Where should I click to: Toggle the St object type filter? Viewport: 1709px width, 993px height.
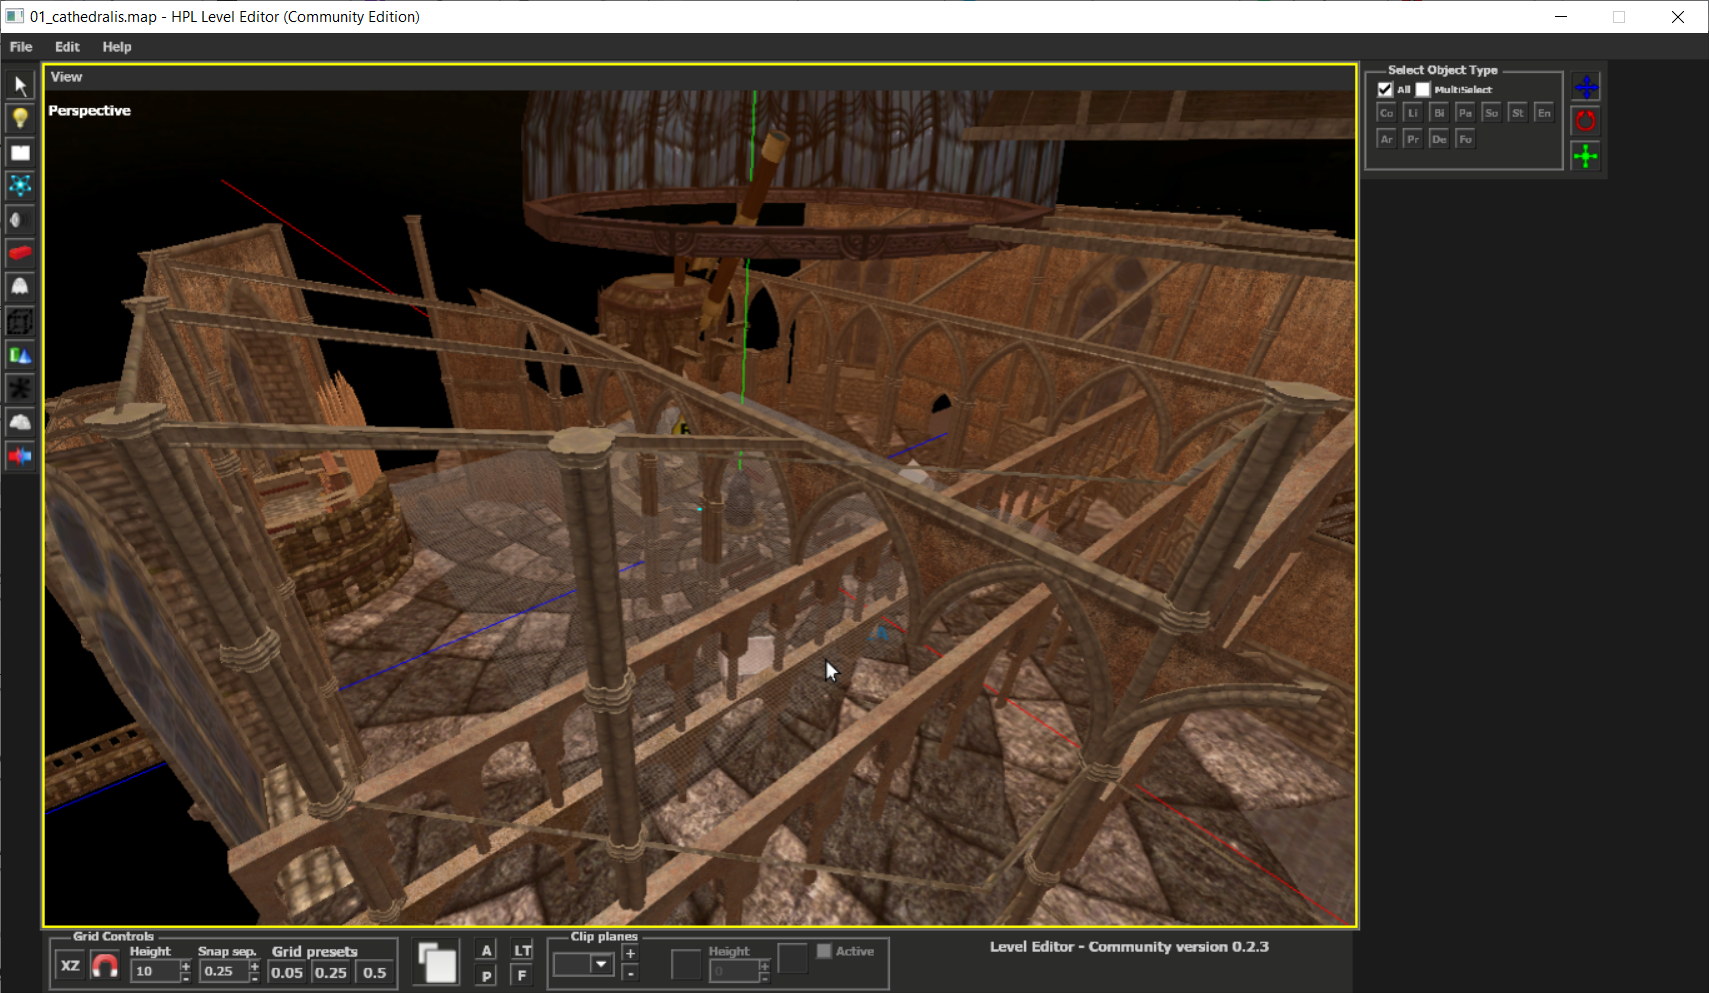[1518, 113]
